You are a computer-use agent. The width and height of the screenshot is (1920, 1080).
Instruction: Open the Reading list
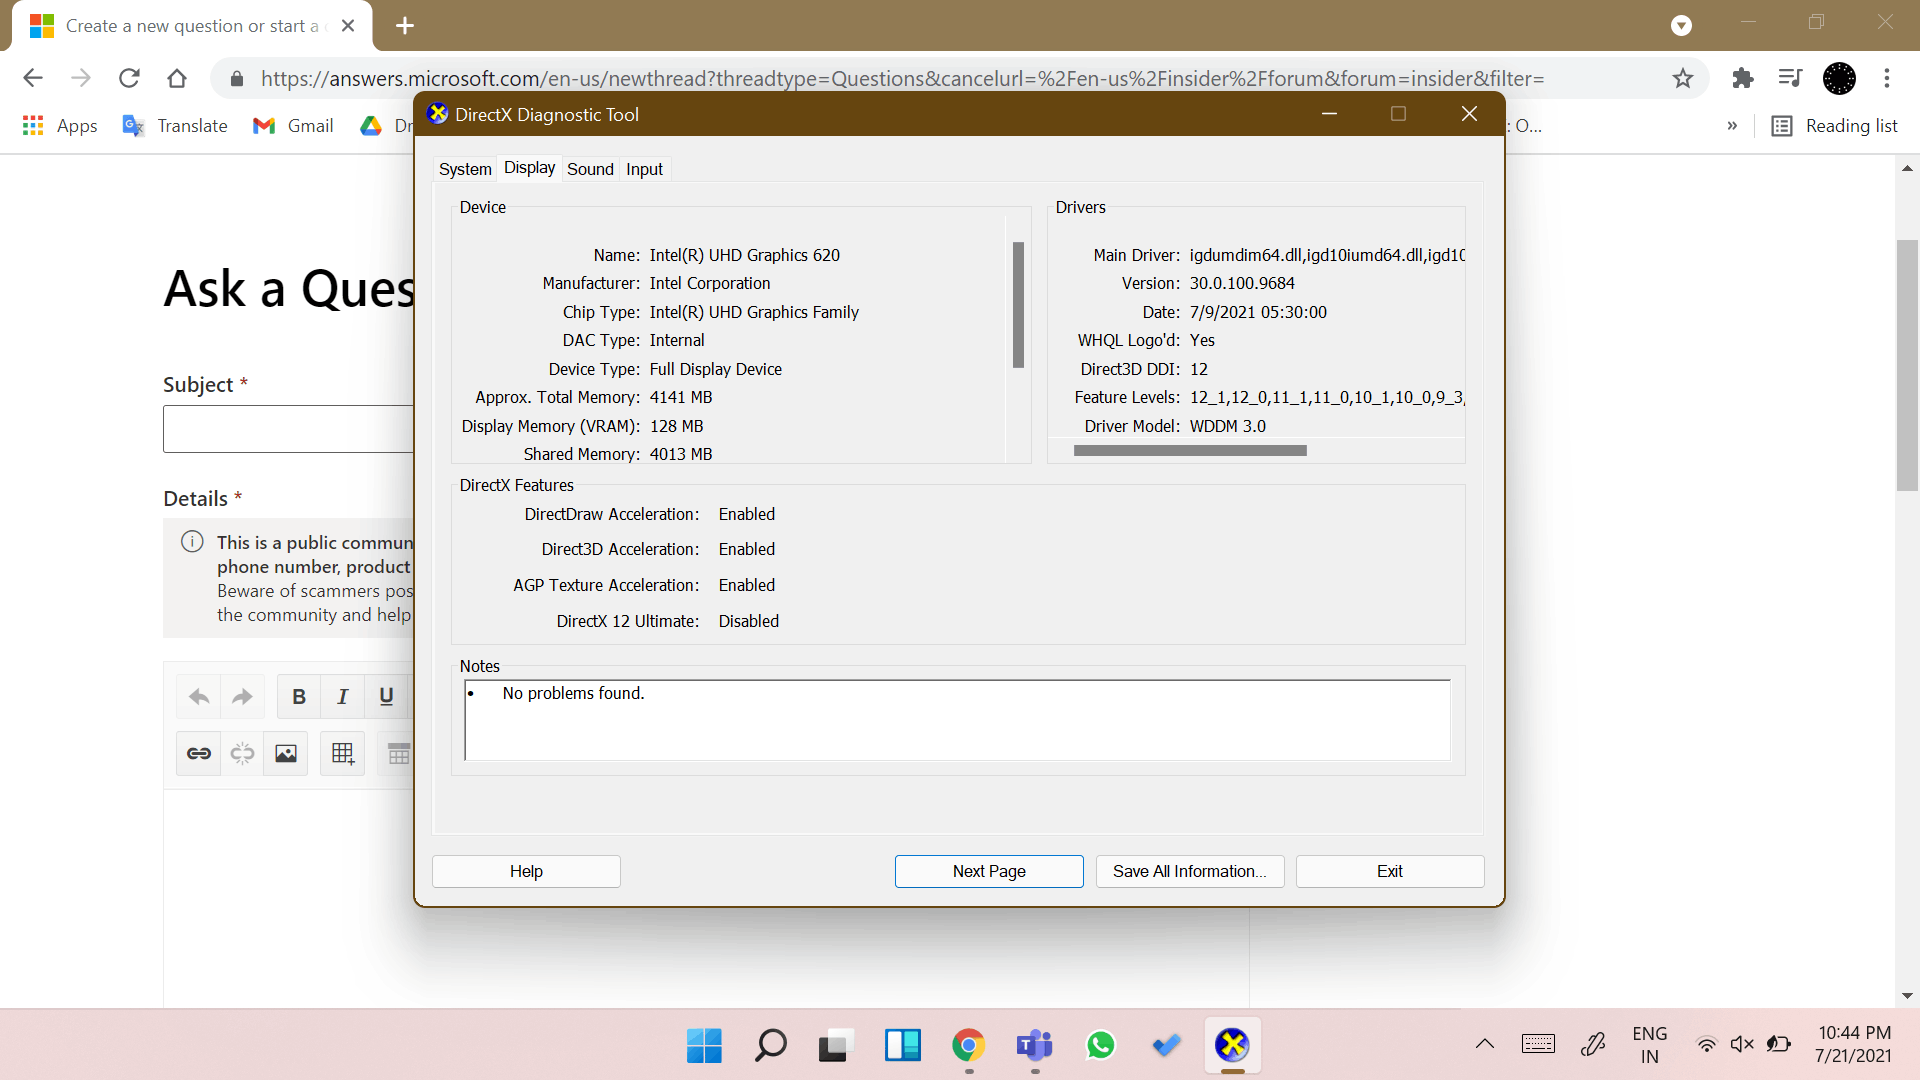coord(1836,126)
